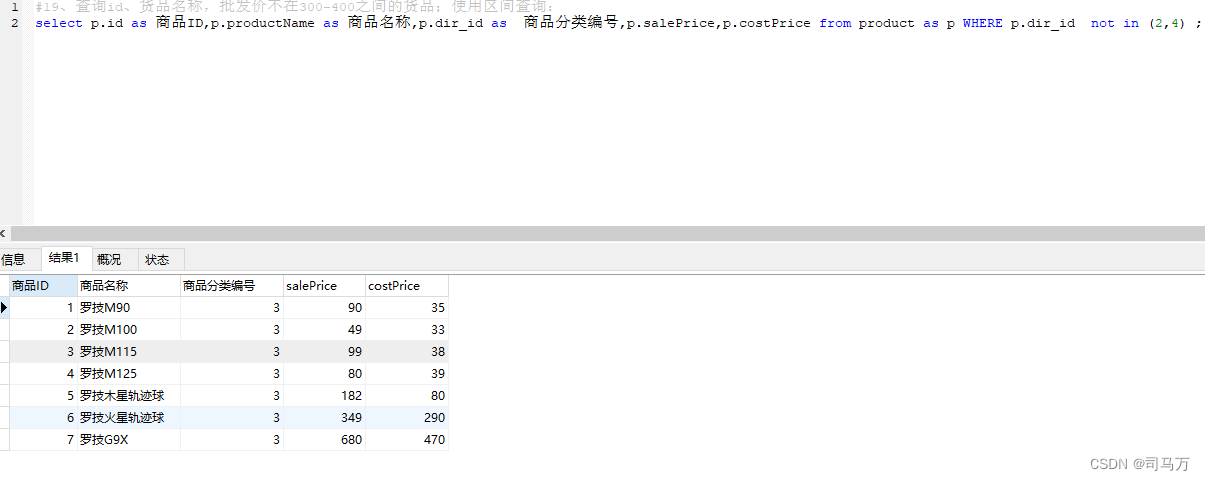1205x480 pixels.
Task: Click salePrice value 49 of 罗技M100
Action: (x=324, y=330)
